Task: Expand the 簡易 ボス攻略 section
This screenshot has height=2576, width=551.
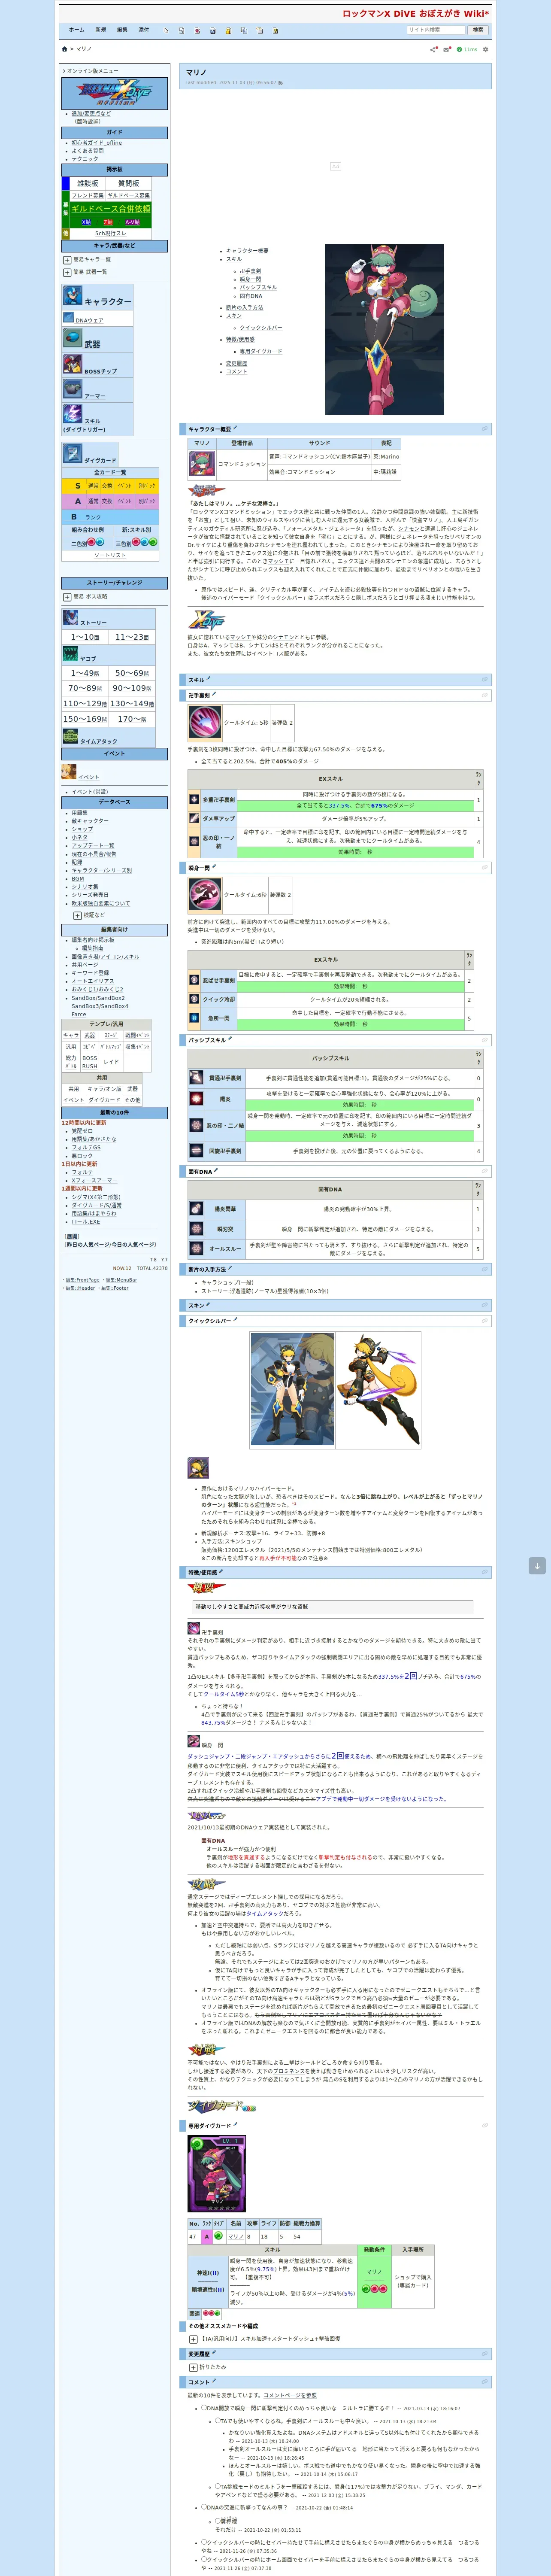Action: (x=67, y=597)
